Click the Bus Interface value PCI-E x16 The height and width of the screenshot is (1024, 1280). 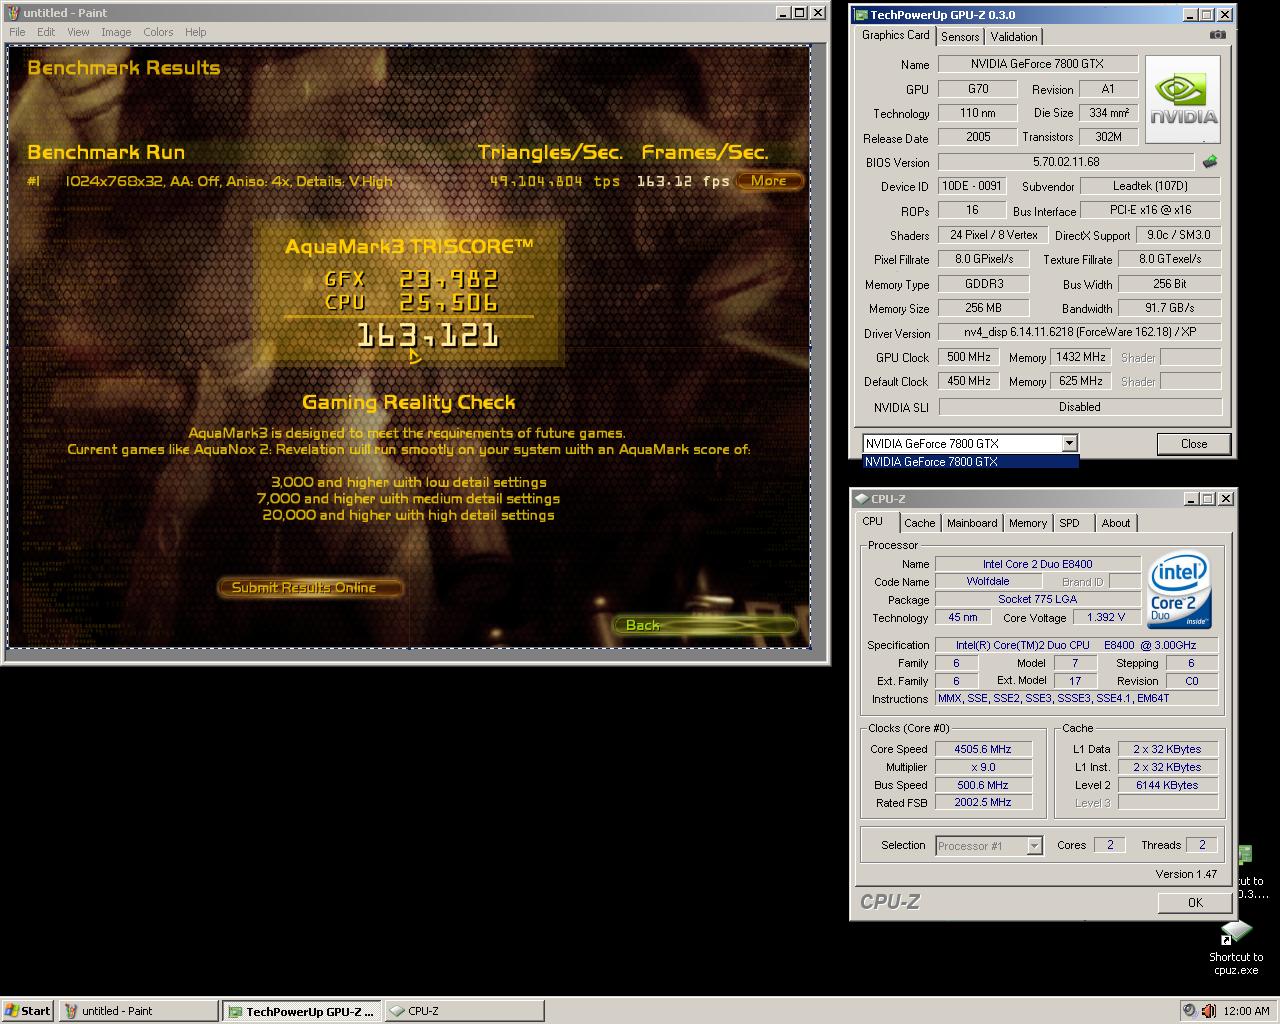pos(1150,210)
